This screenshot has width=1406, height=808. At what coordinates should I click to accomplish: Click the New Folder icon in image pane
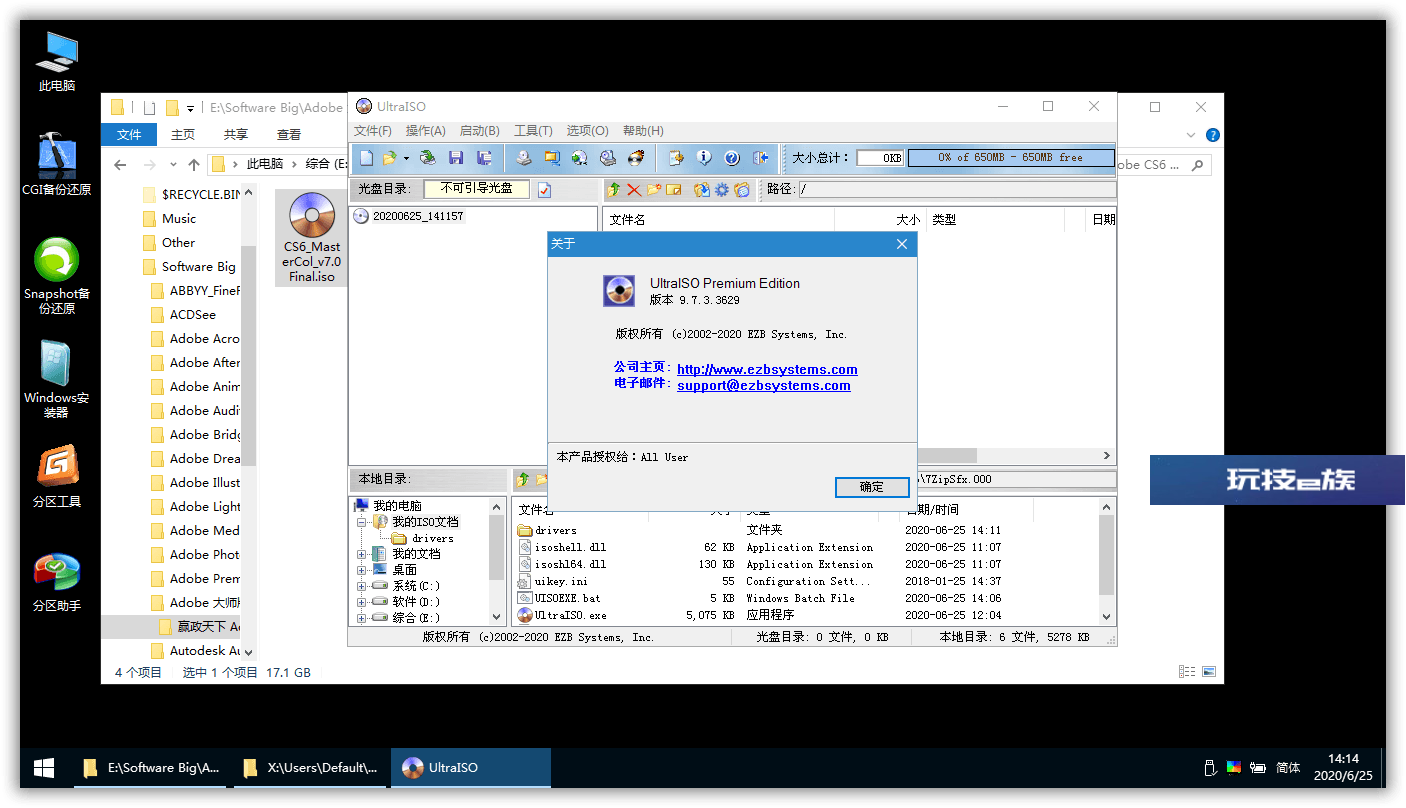[654, 189]
